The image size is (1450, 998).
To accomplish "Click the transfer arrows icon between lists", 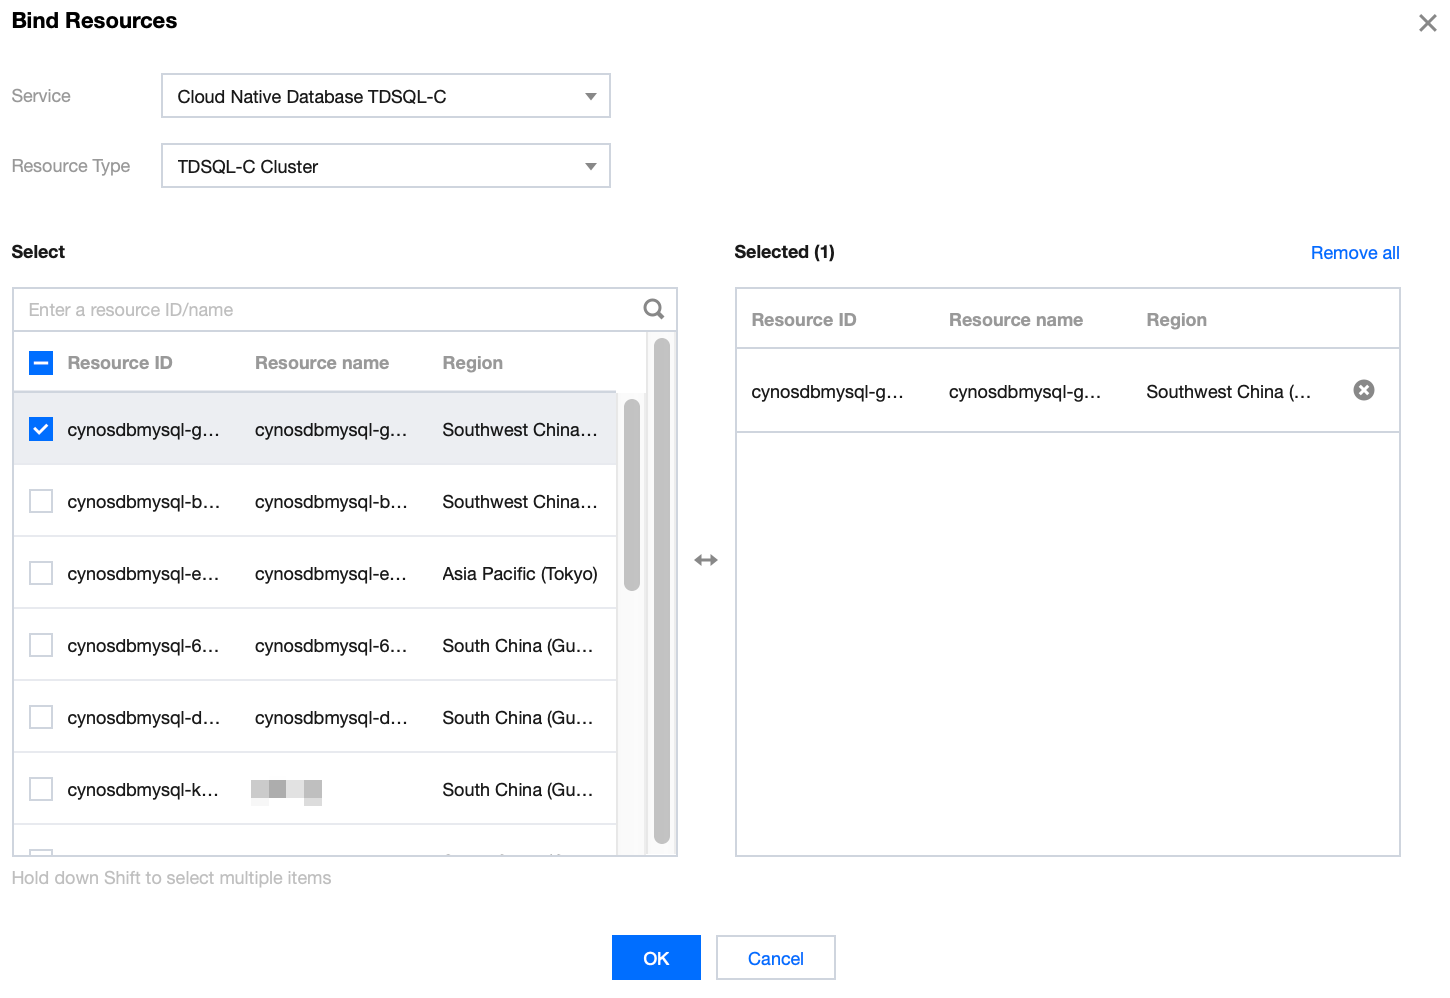I will [x=706, y=560].
